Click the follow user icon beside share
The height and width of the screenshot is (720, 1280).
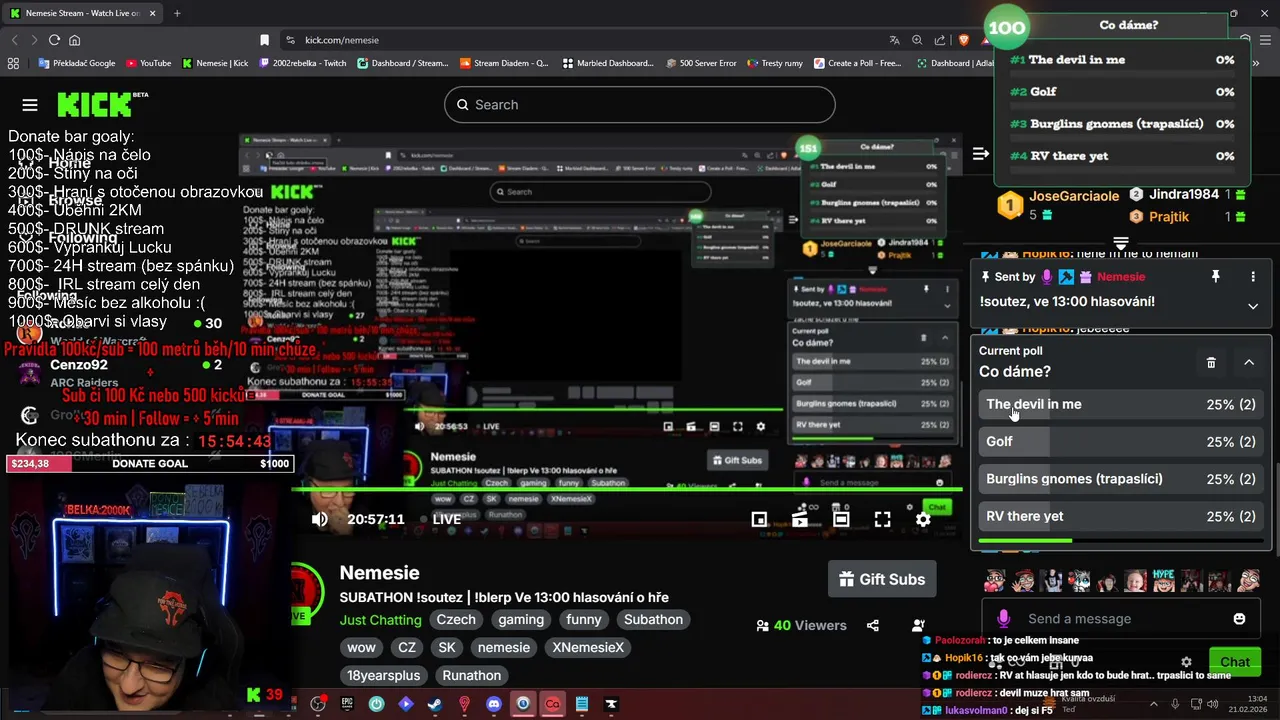pyautogui.click(x=918, y=625)
